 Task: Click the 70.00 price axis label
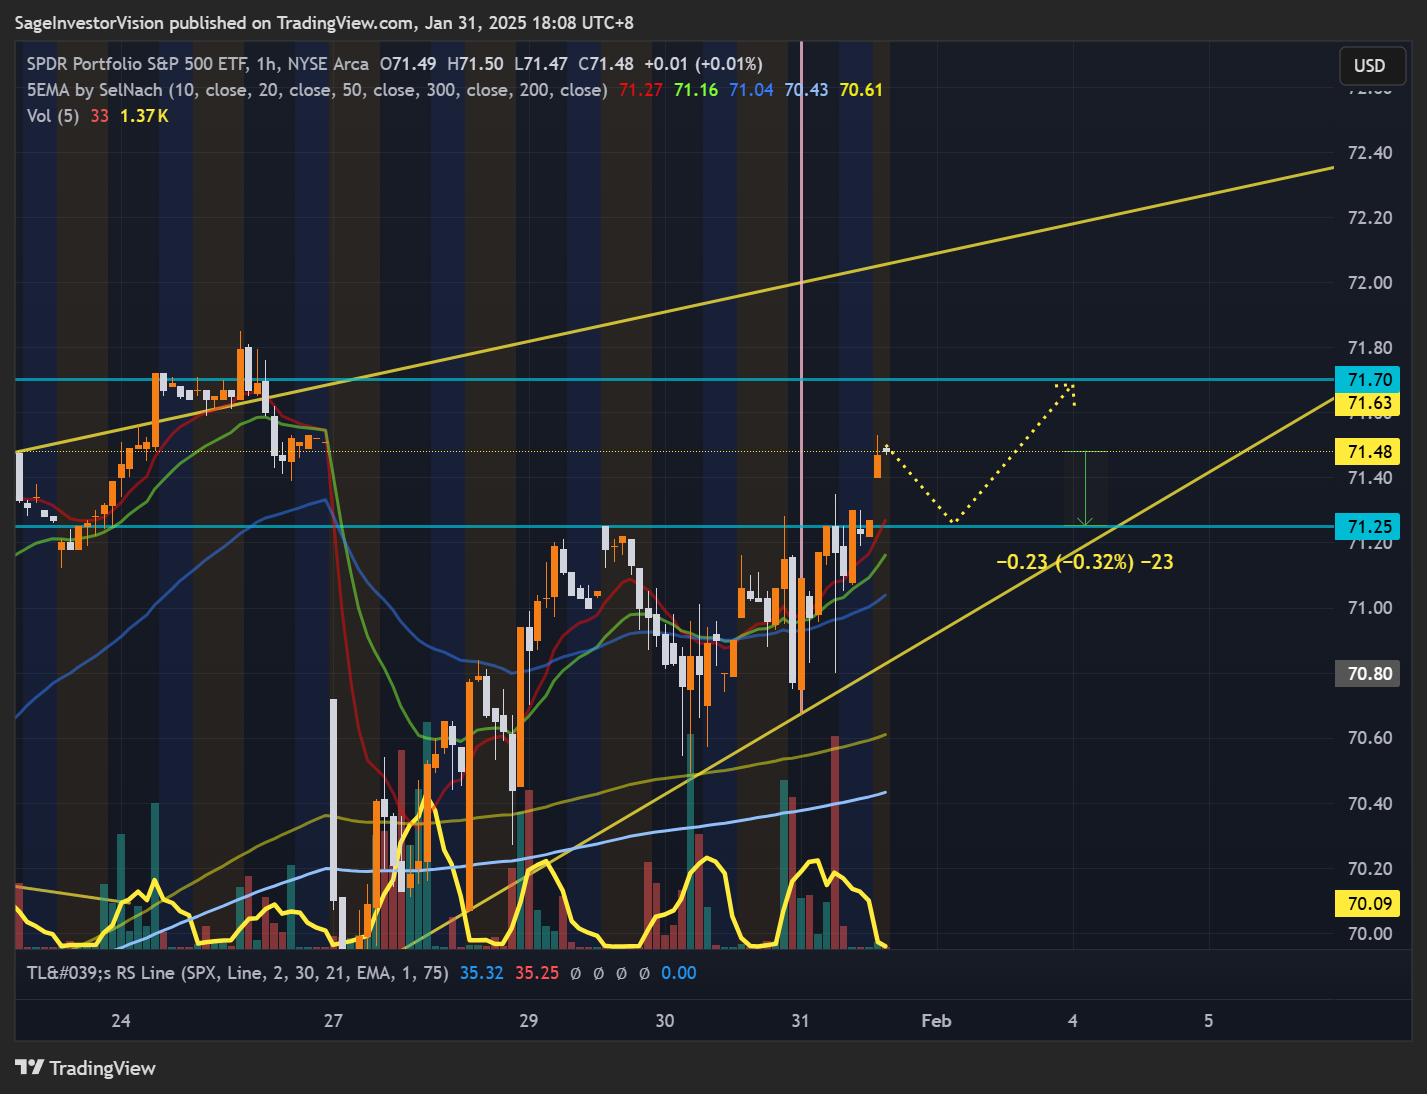[x=1370, y=934]
